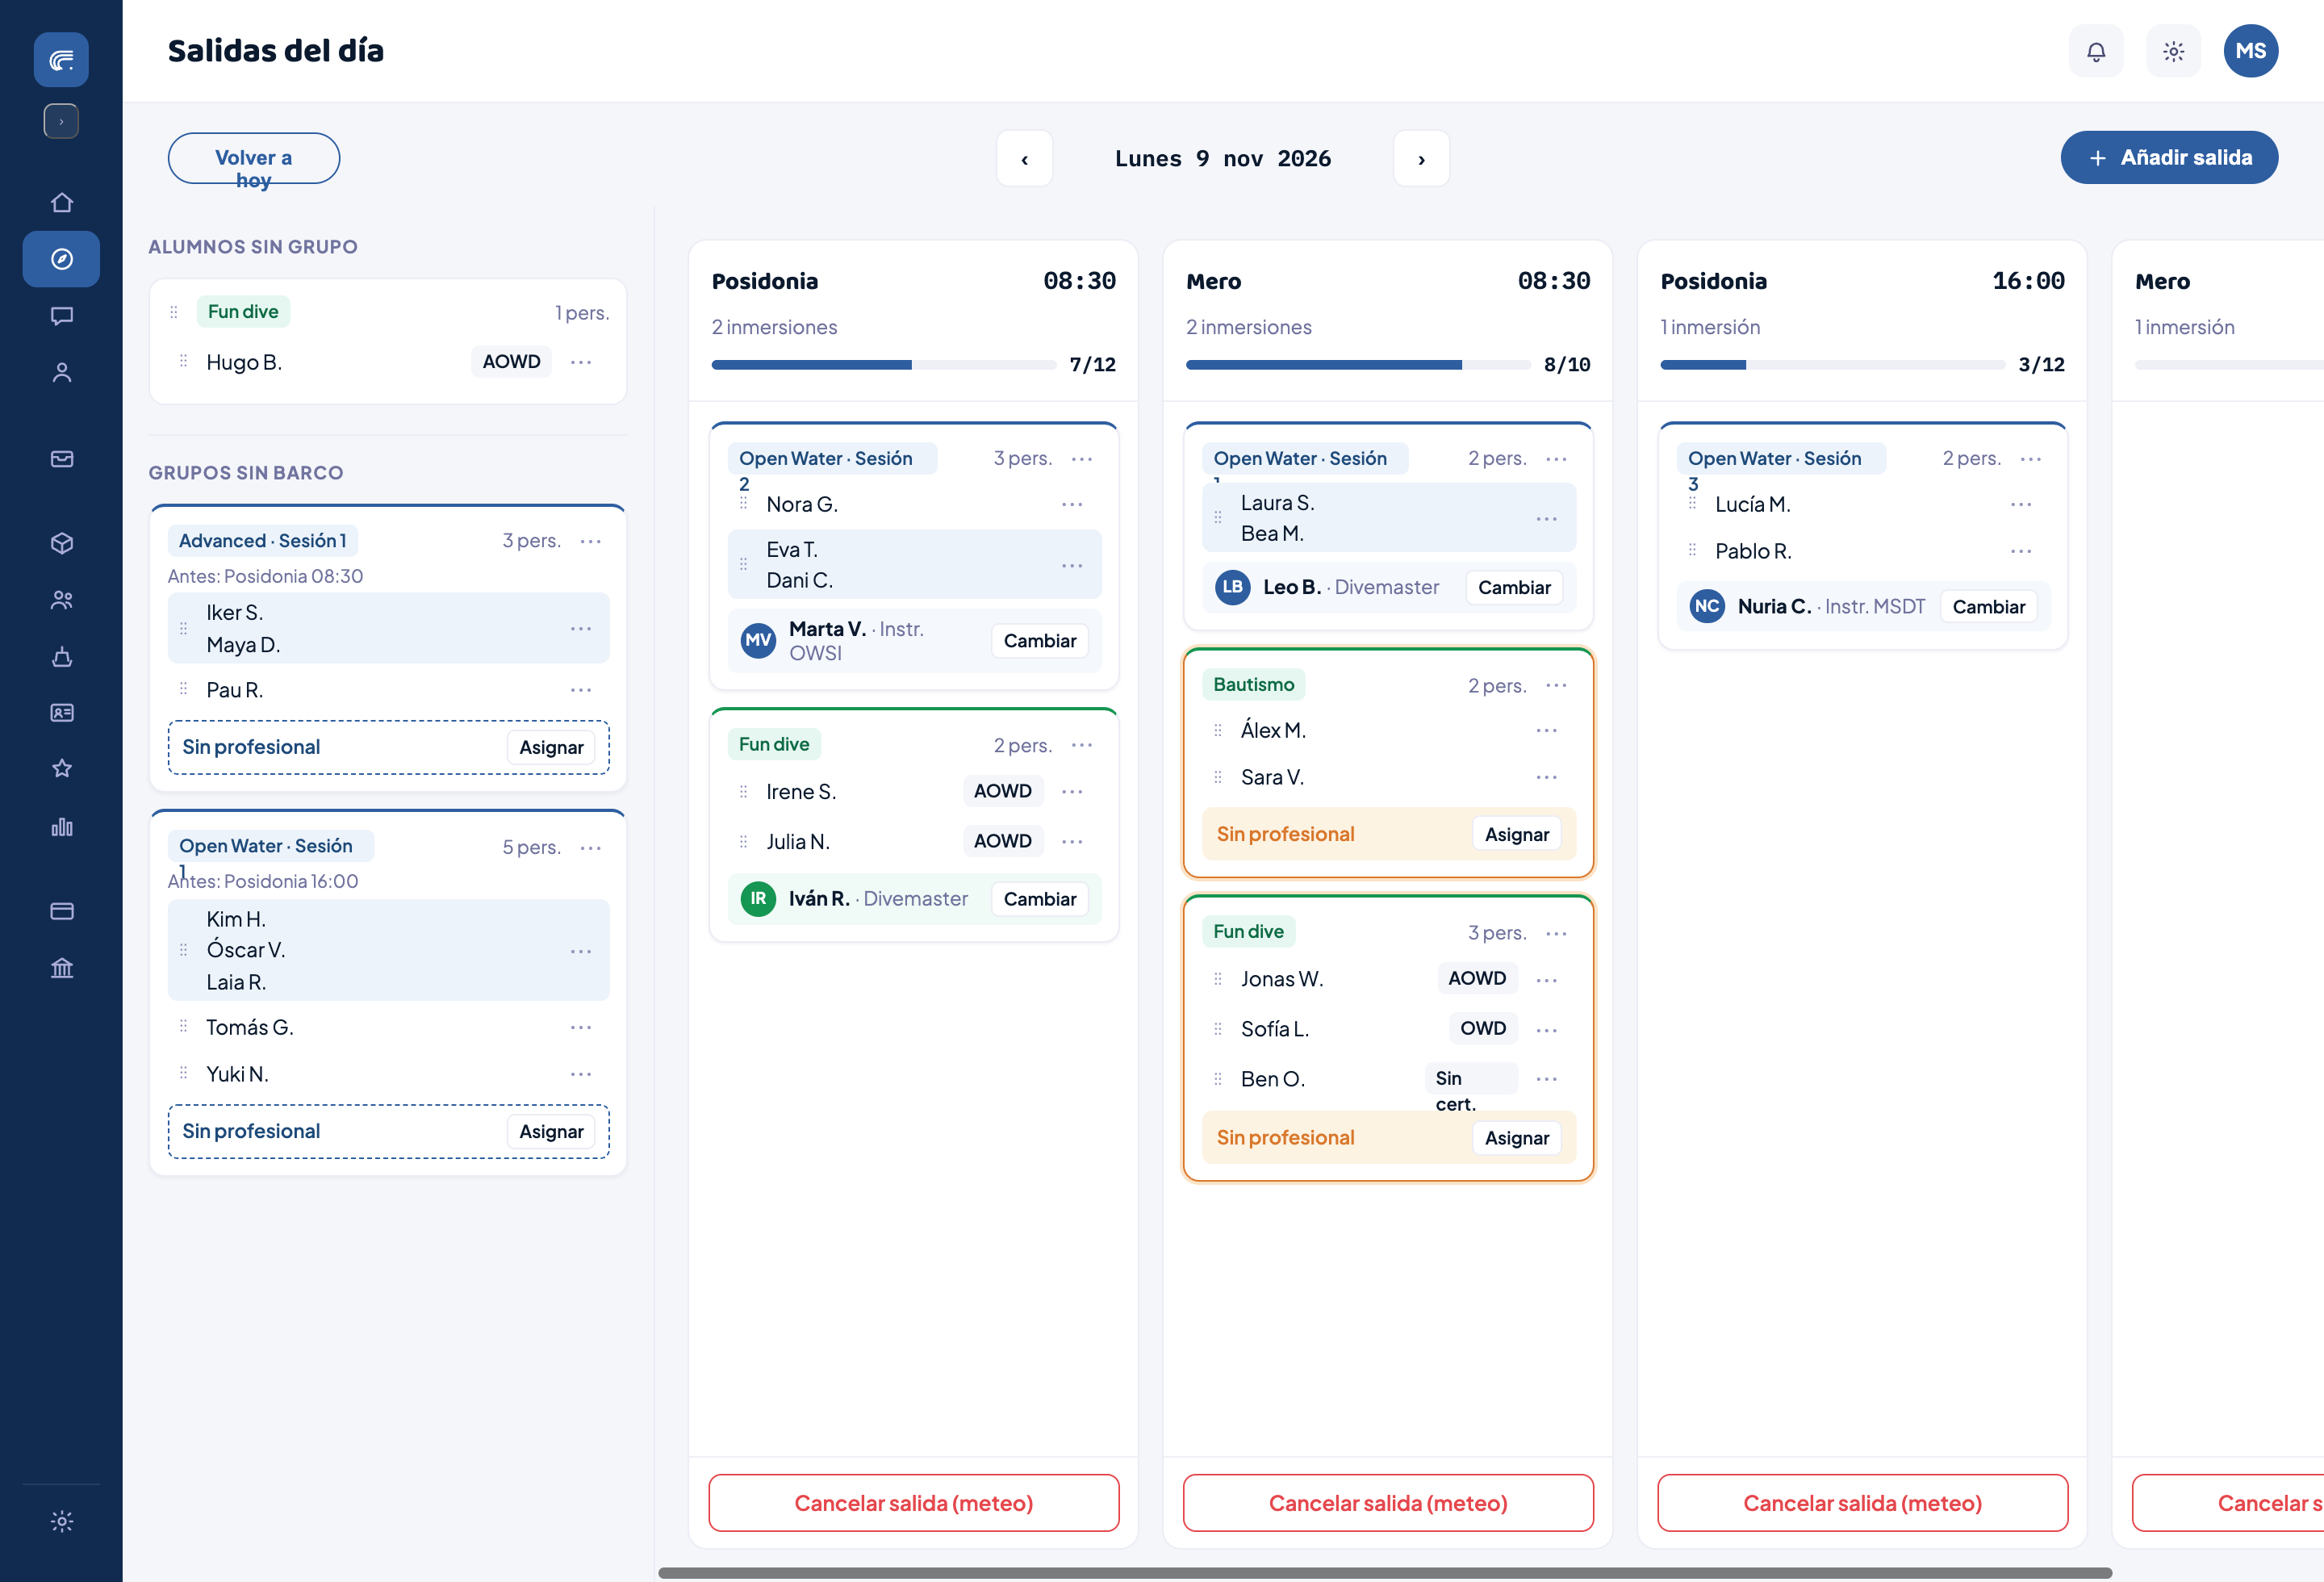Change Iván R. Divemaster

(x=1040, y=899)
